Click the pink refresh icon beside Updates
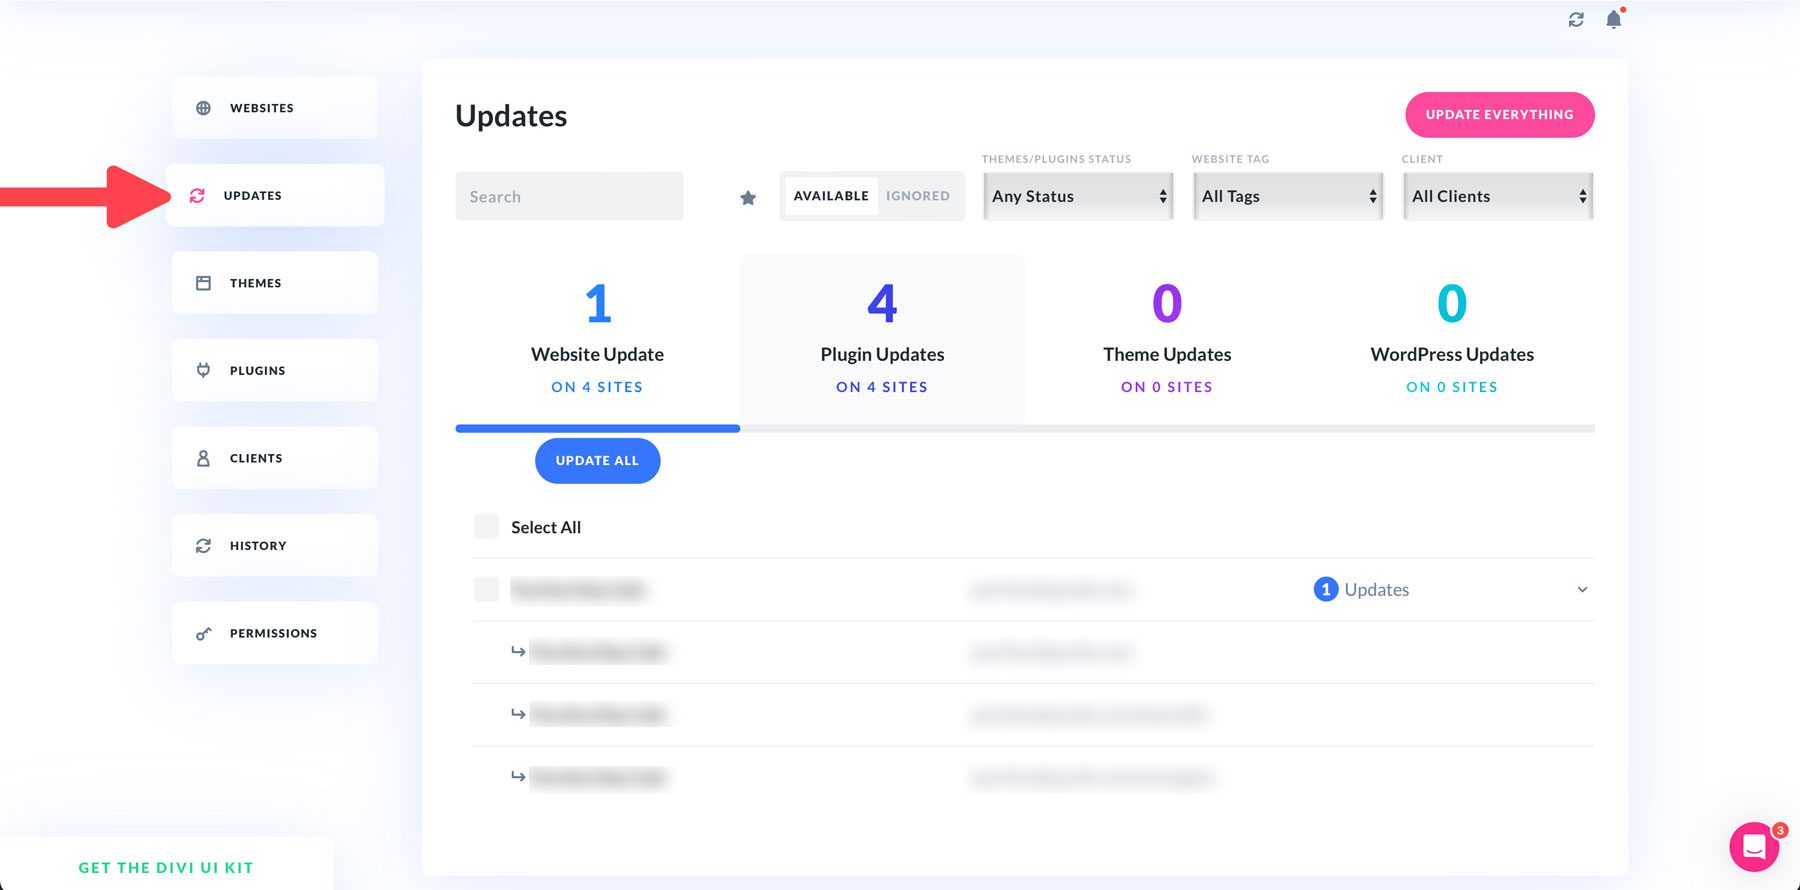The height and width of the screenshot is (890, 1800). (197, 196)
